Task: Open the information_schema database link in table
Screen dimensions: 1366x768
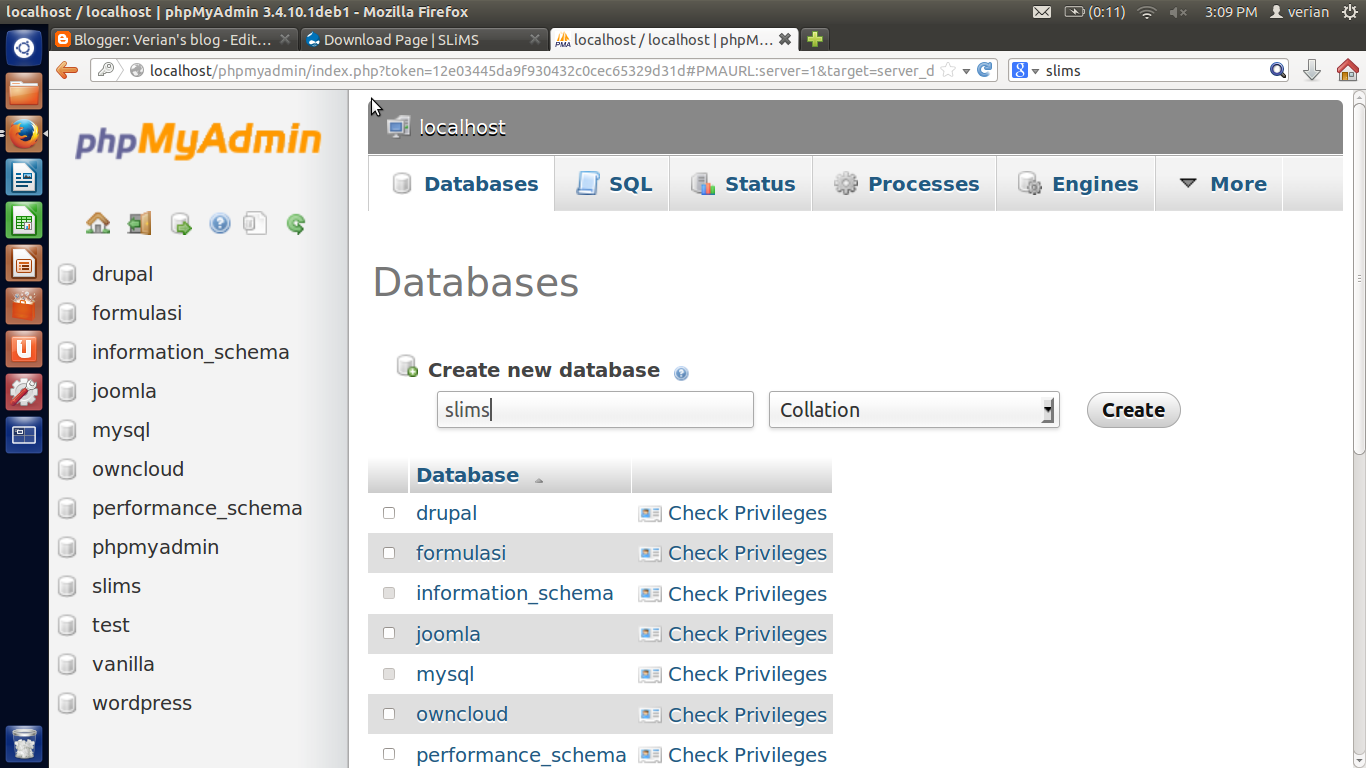Action: (x=514, y=593)
